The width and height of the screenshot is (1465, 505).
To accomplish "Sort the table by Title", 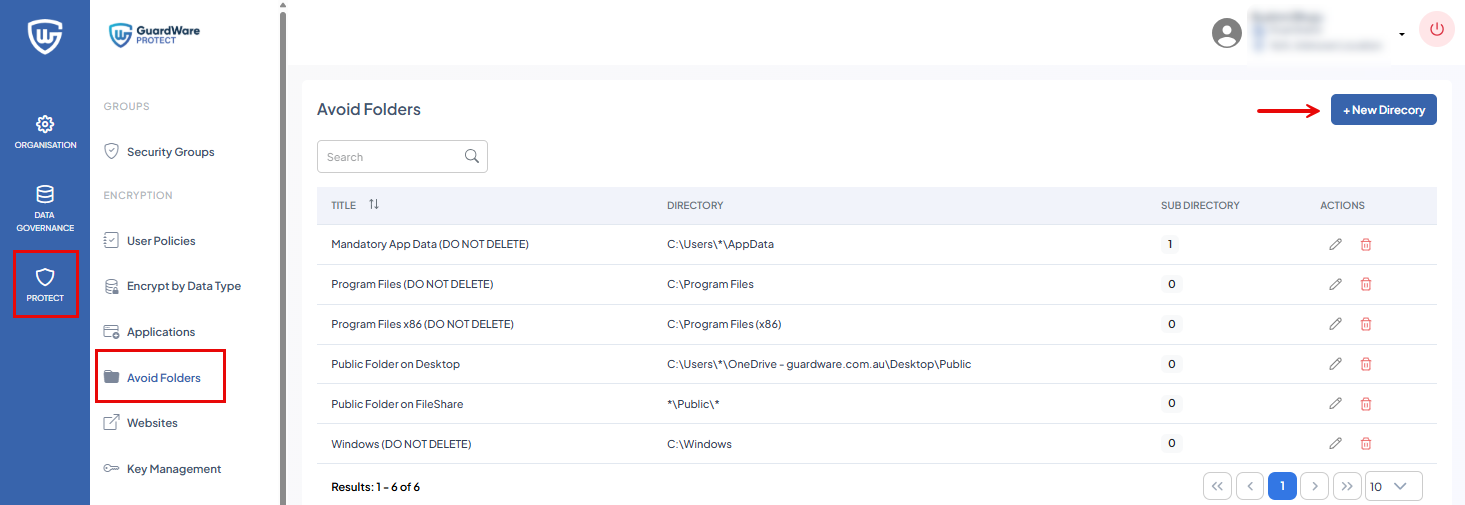I will click(x=374, y=204).
